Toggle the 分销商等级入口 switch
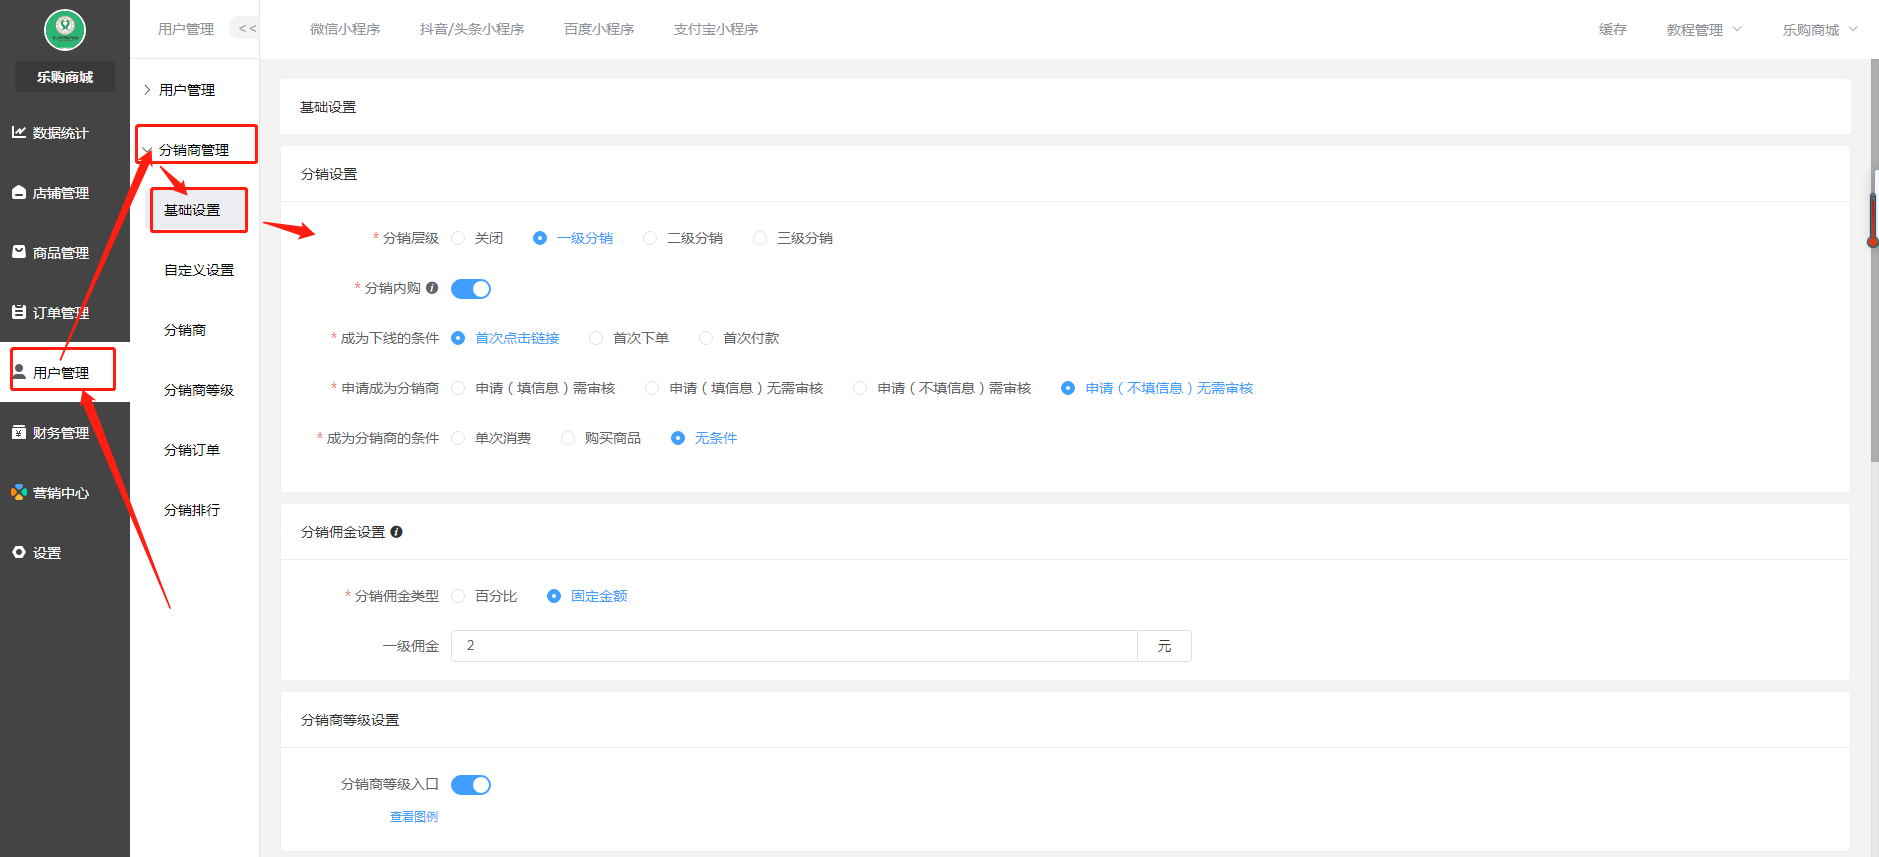1879x857 pixels. (x=471, y=785)
